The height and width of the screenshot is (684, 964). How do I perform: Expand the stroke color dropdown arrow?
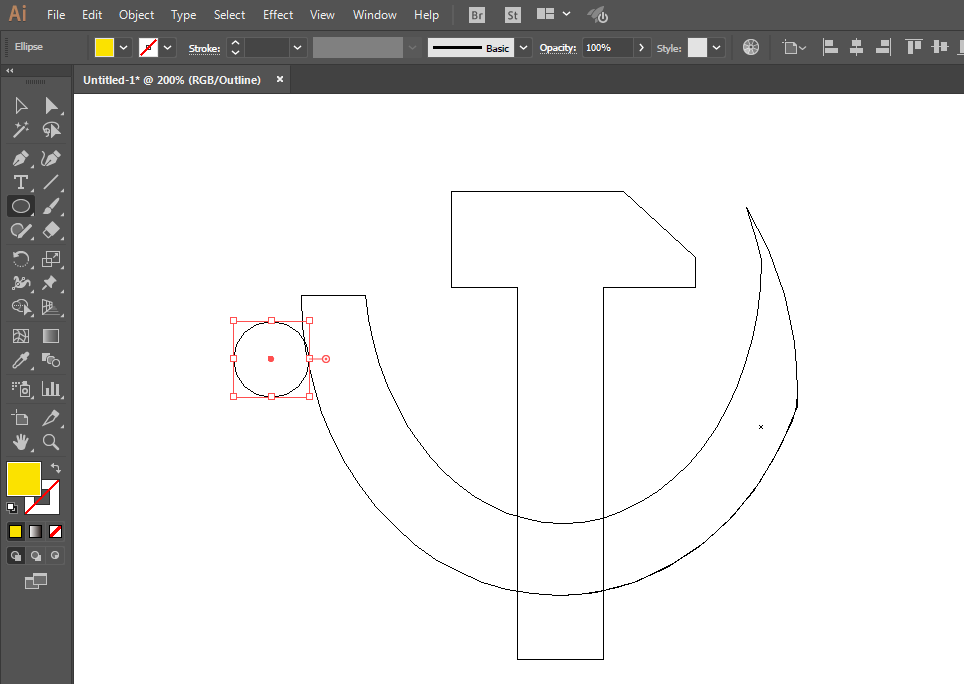click(x=167, y=48)
